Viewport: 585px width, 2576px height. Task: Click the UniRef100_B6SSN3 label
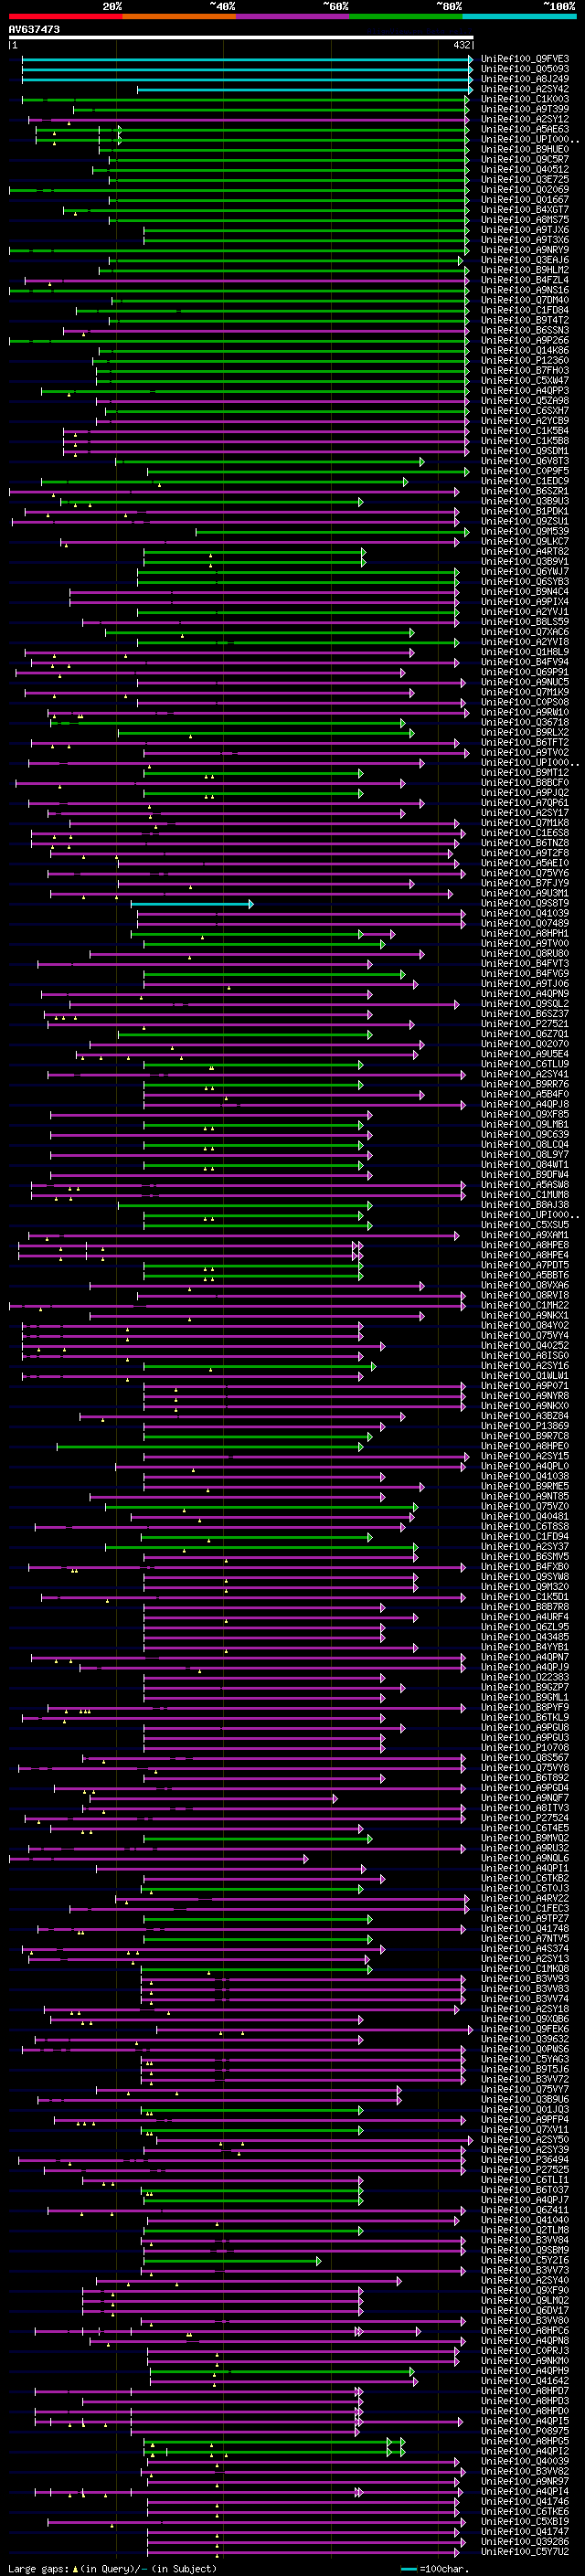coord(525,330)
